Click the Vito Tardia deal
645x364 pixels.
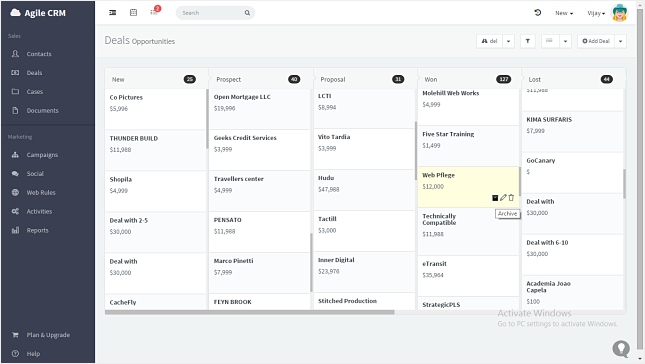[x=364, y=148]
